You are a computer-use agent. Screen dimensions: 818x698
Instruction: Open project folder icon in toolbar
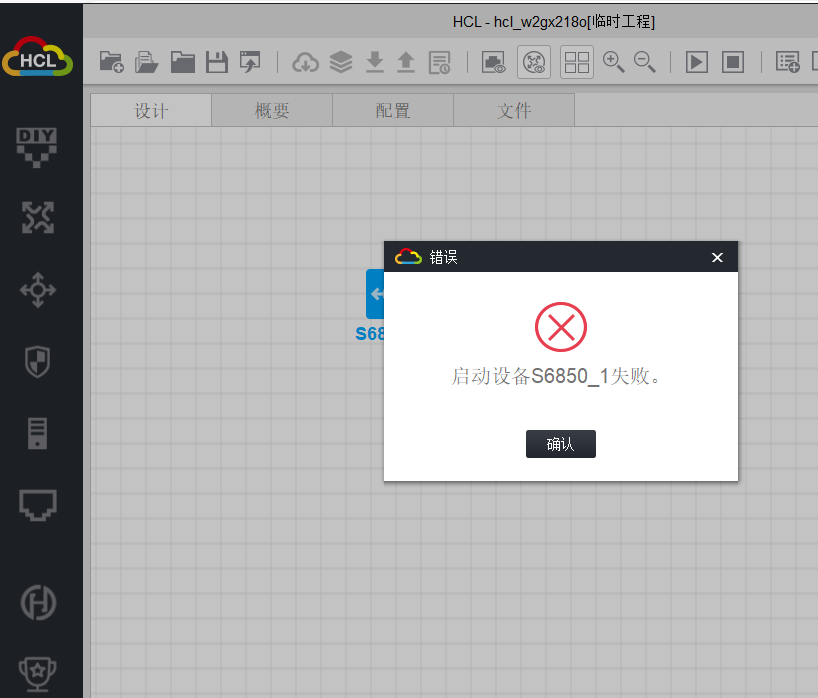[x=183, y=62]
